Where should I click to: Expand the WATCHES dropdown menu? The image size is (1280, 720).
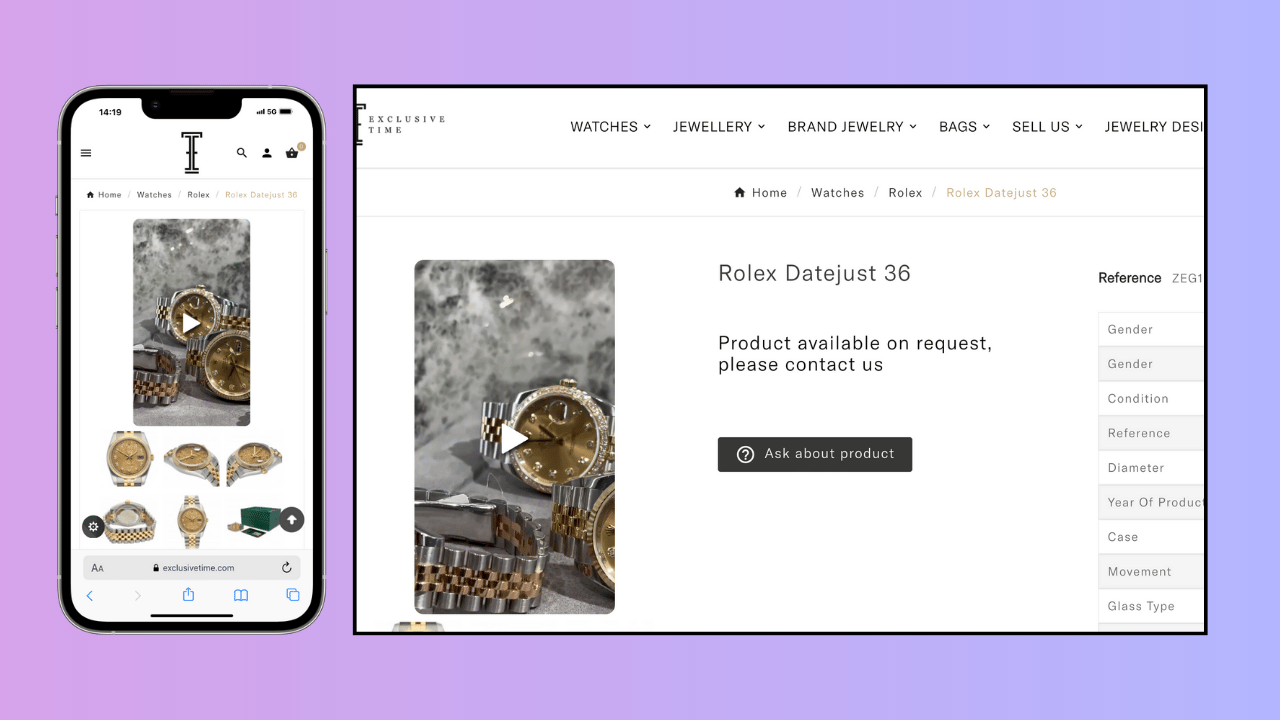611,127
